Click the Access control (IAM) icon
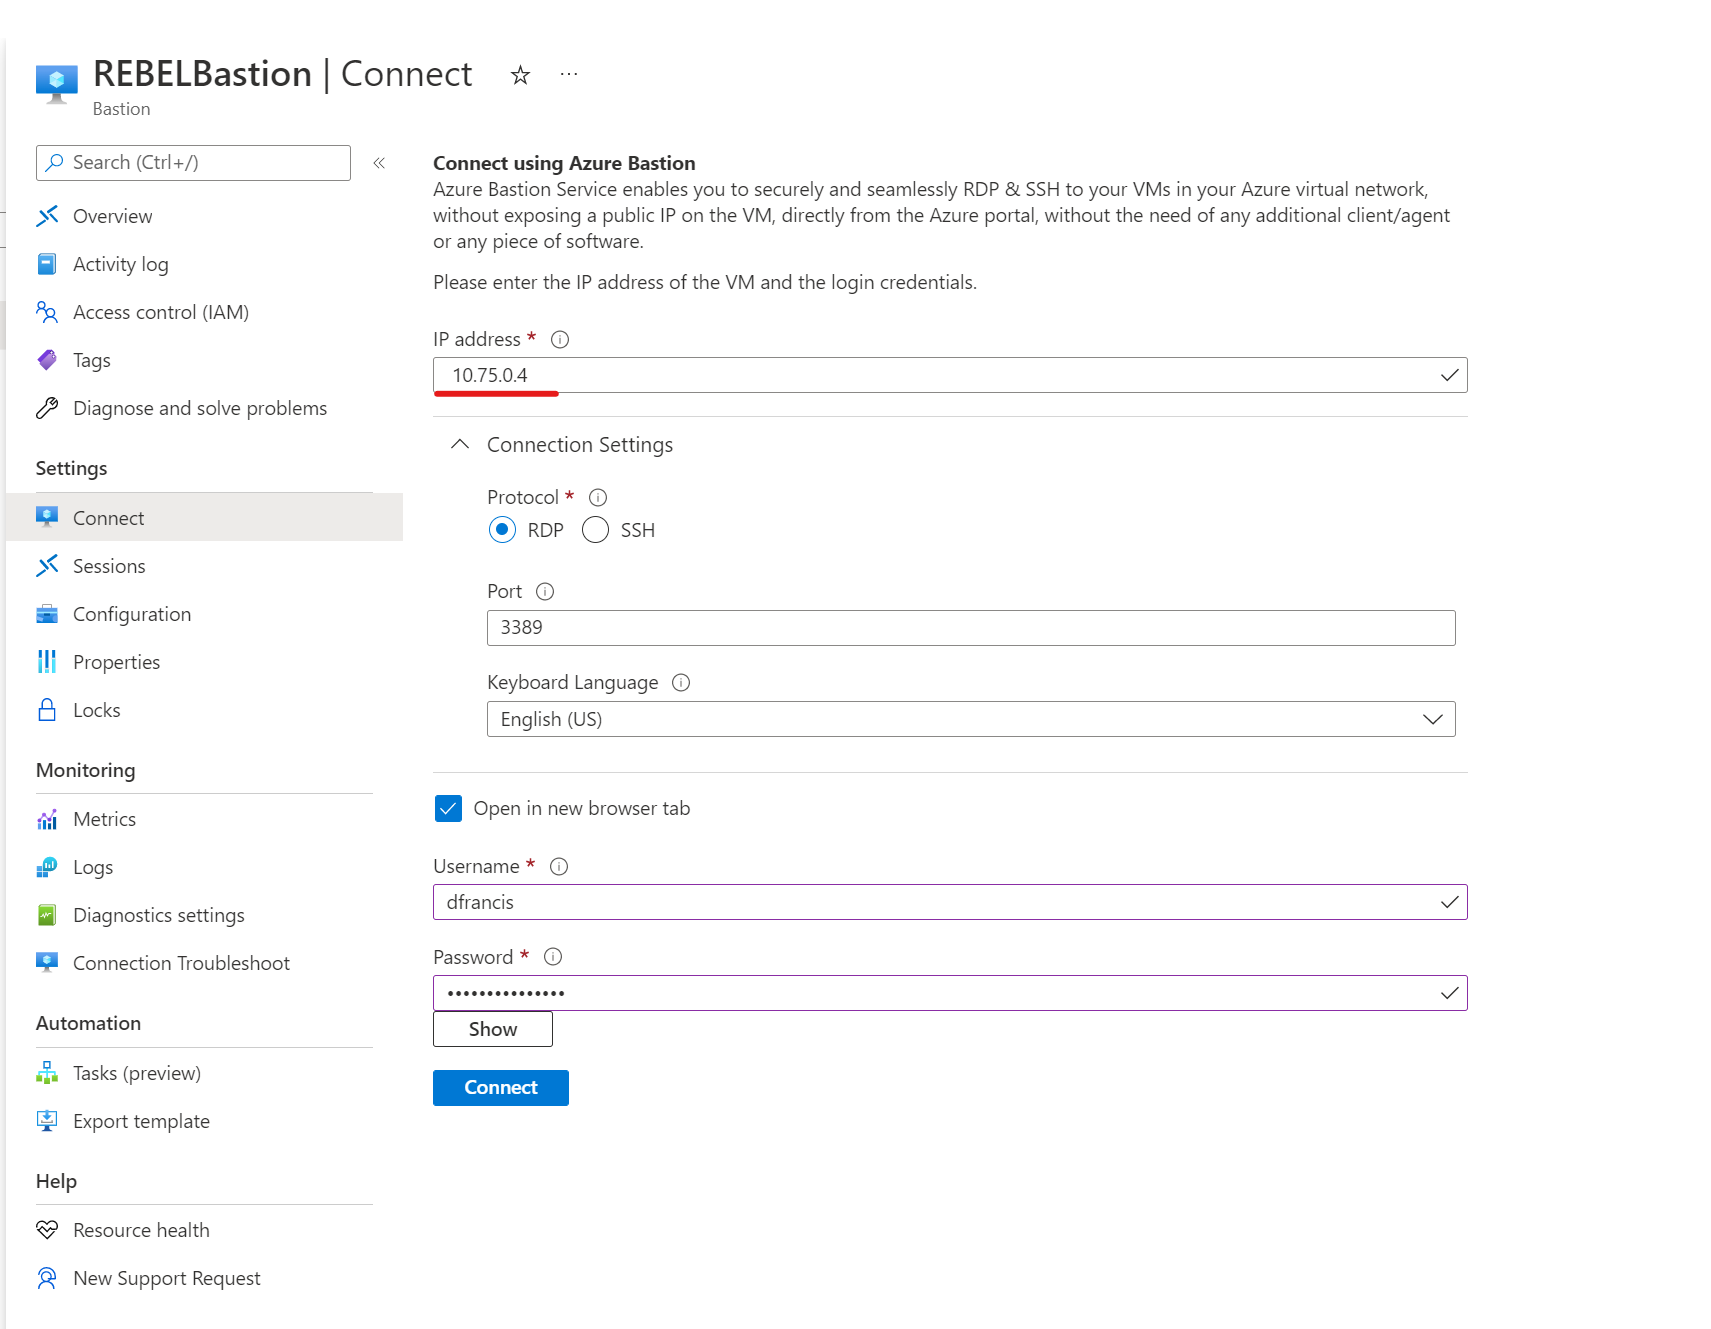1711x1329 pixels. [47, 312]
